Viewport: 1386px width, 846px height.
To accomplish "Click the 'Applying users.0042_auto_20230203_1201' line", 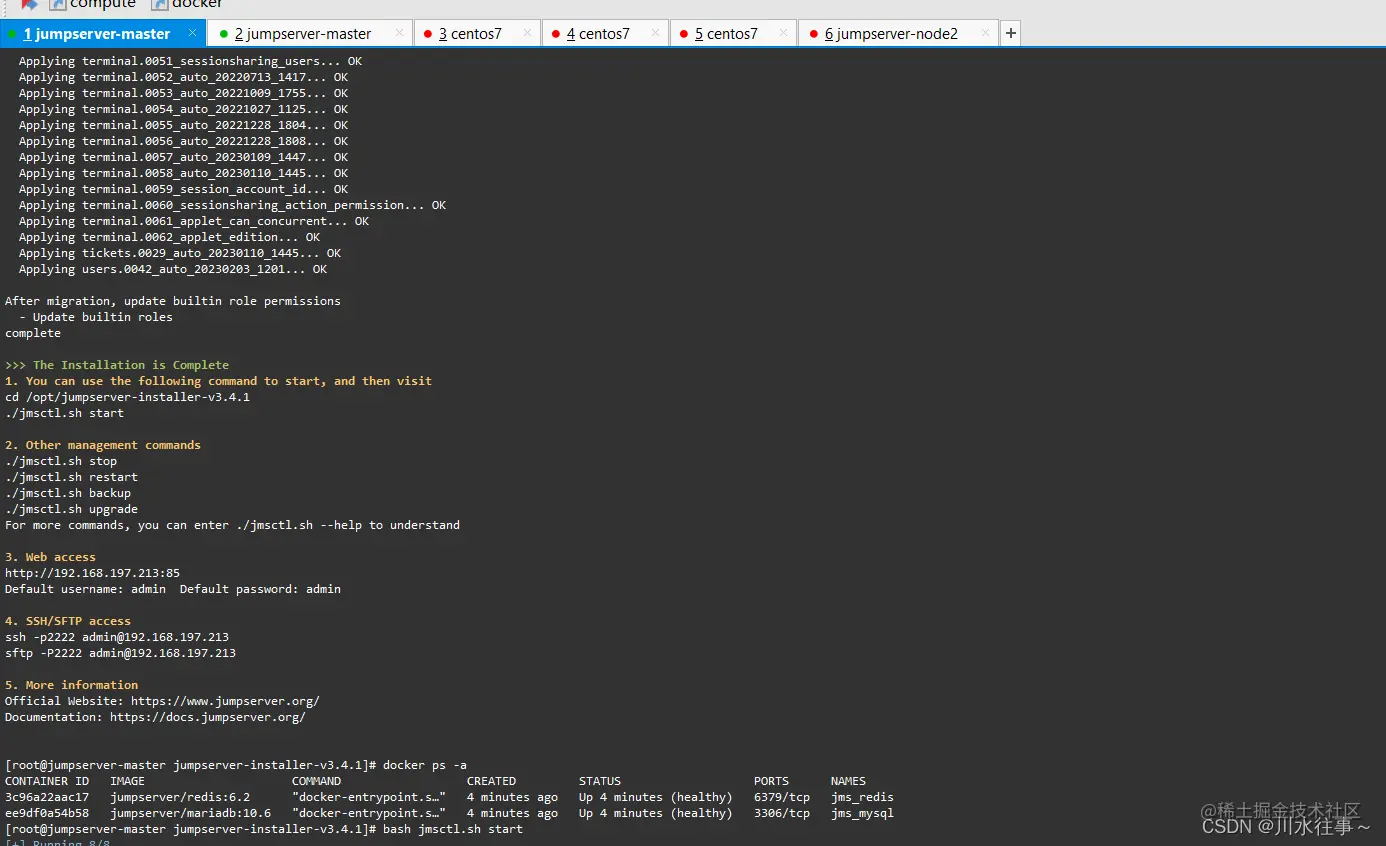I will click(x=173, y=269).
